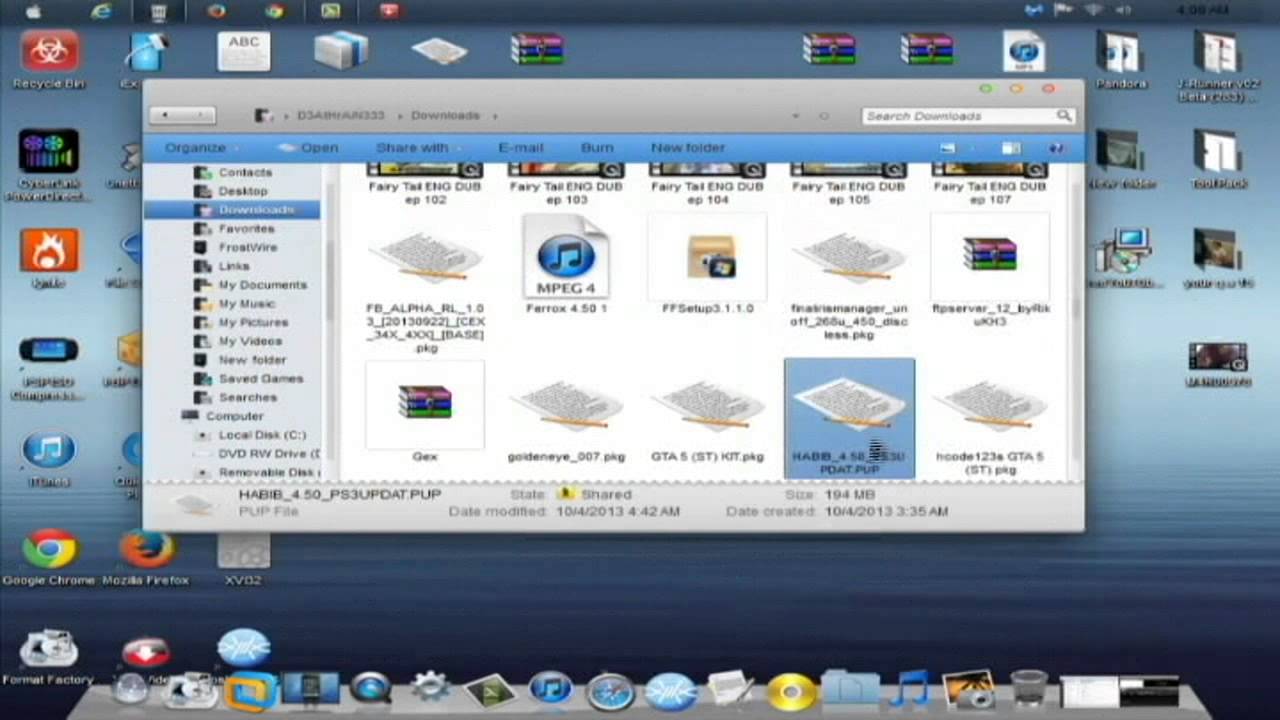Click the blue music note dock icon
Image resolution: width=1280 pixels, height=720 pixels.
[x=909, y=689]
